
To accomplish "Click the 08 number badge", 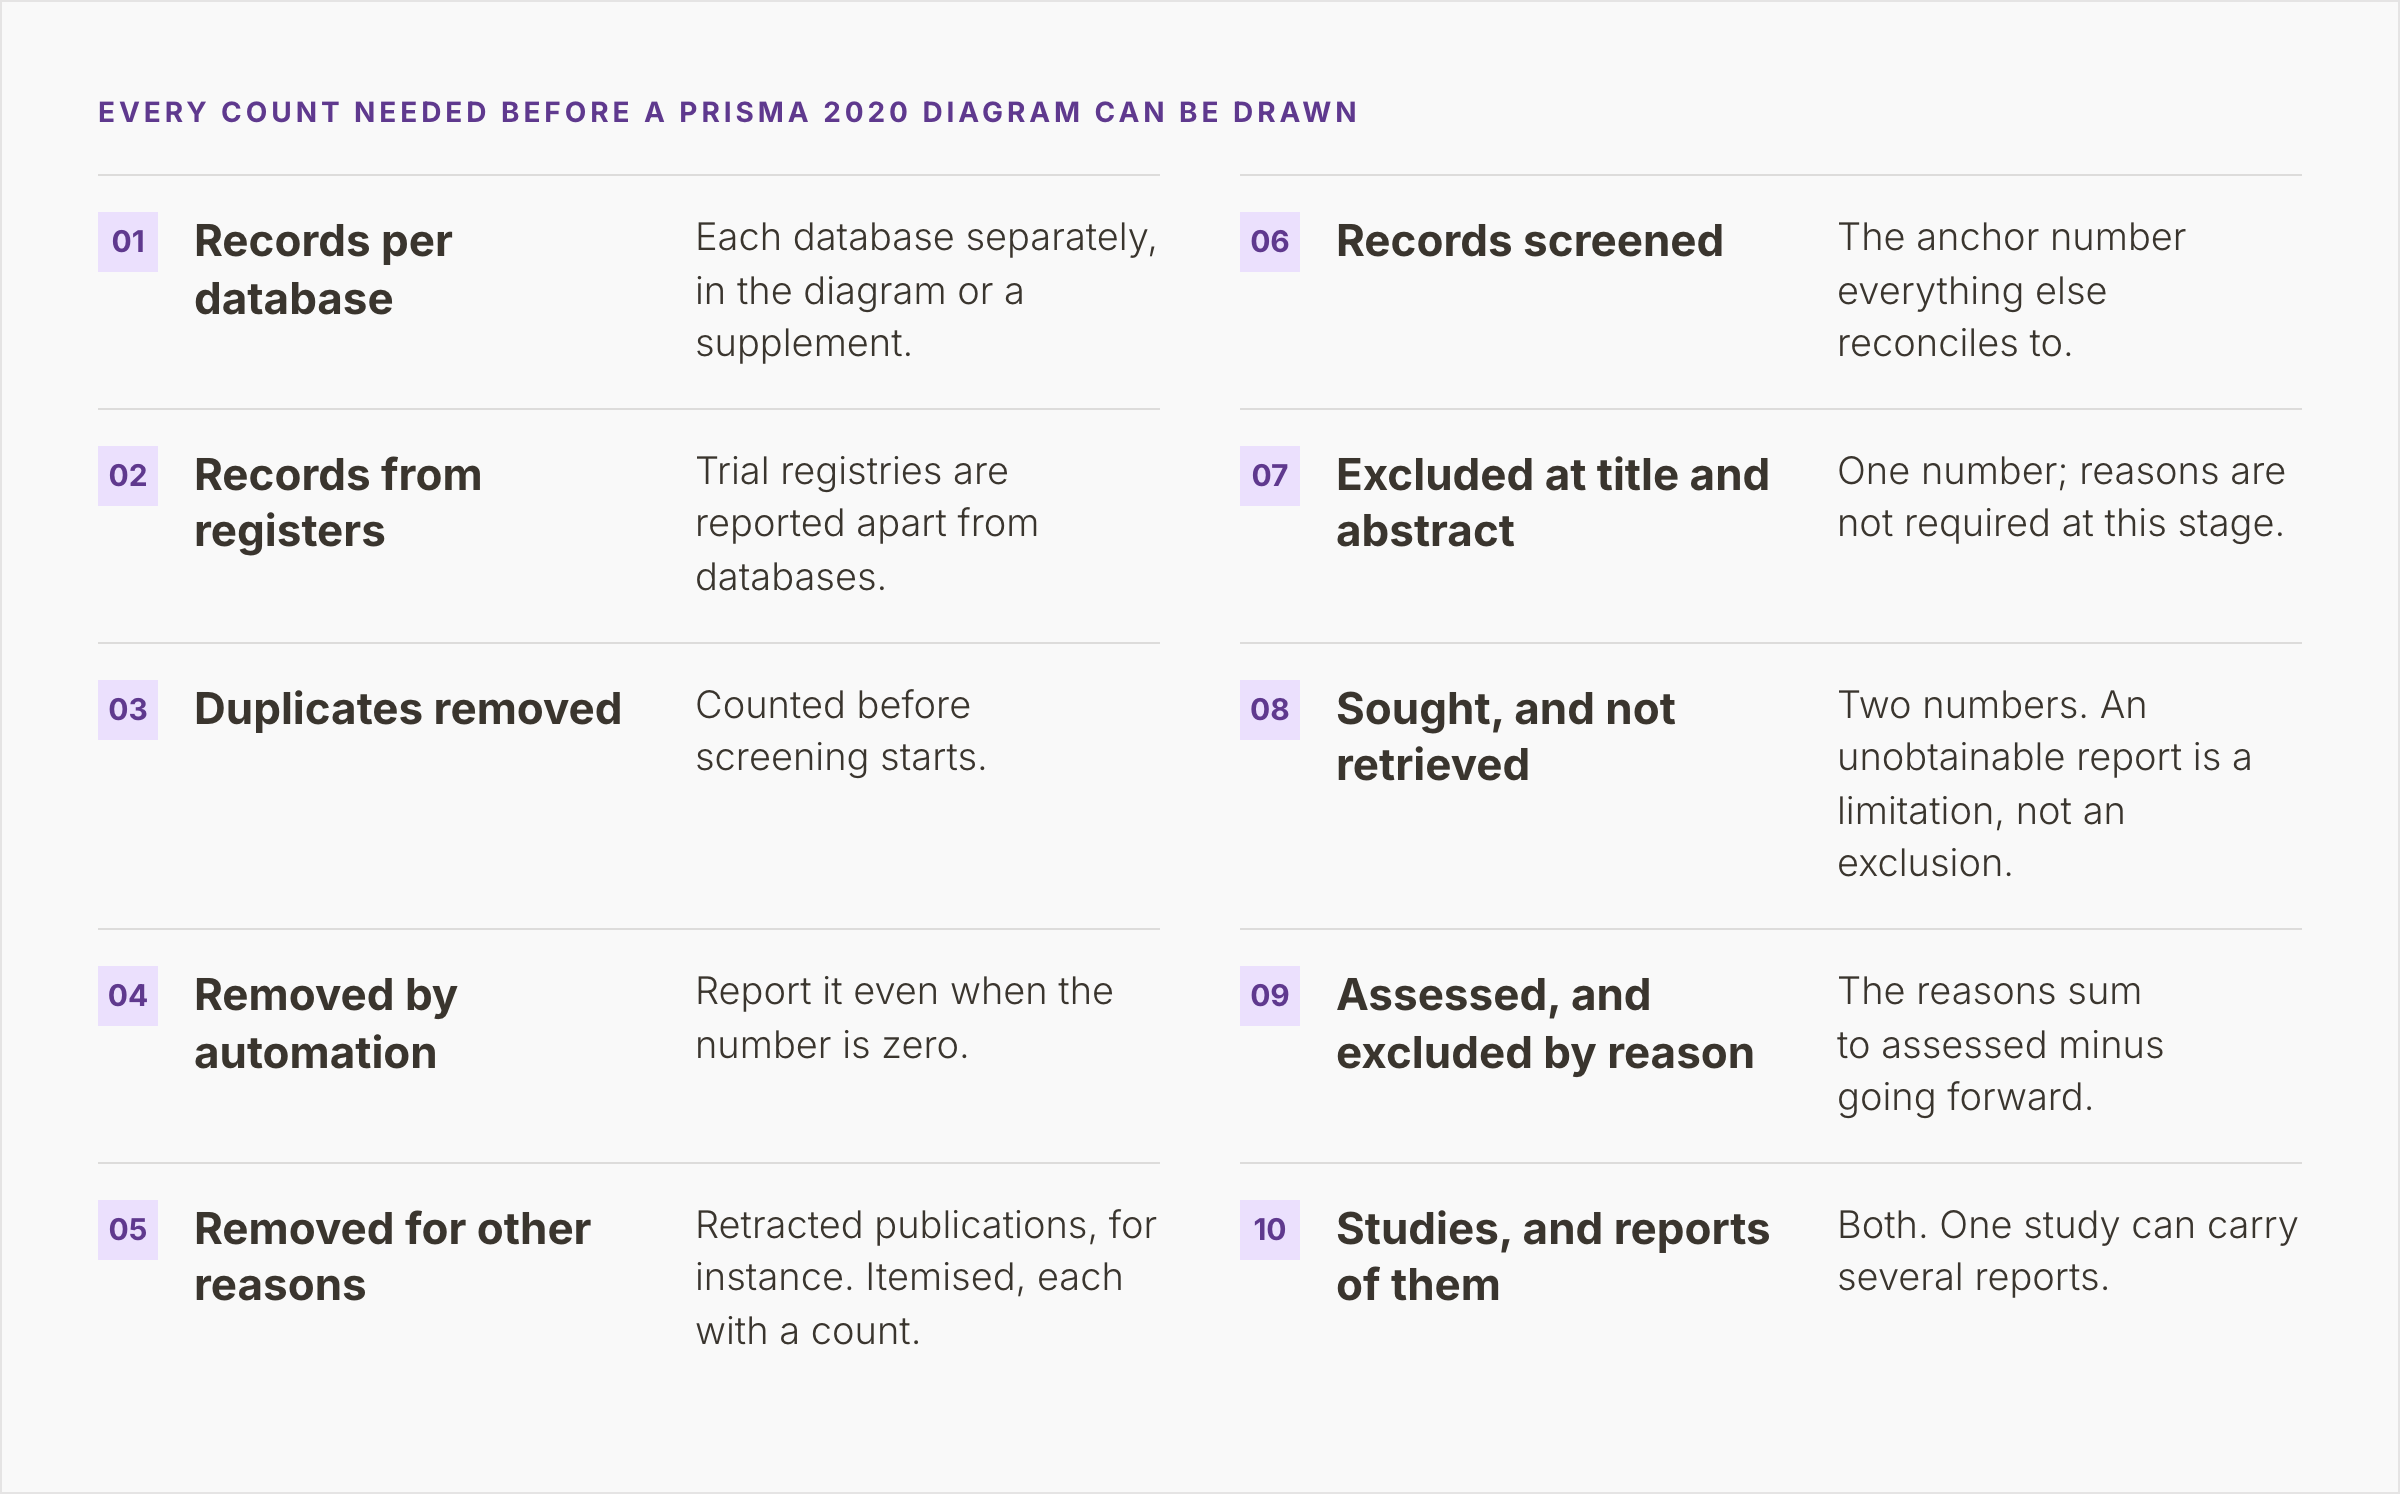I will (x=1270, y=709).
